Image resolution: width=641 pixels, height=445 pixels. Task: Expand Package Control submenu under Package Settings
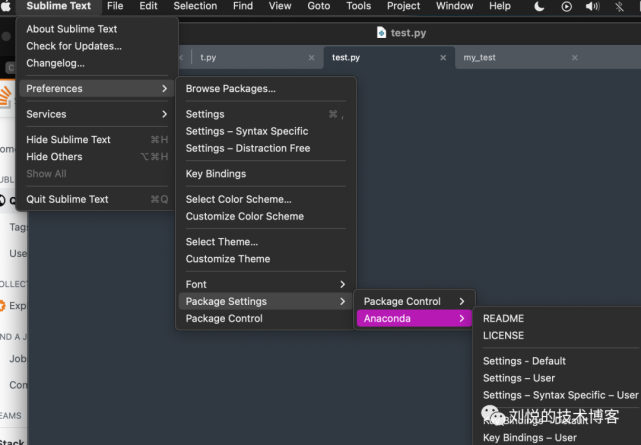pos(414,301)
